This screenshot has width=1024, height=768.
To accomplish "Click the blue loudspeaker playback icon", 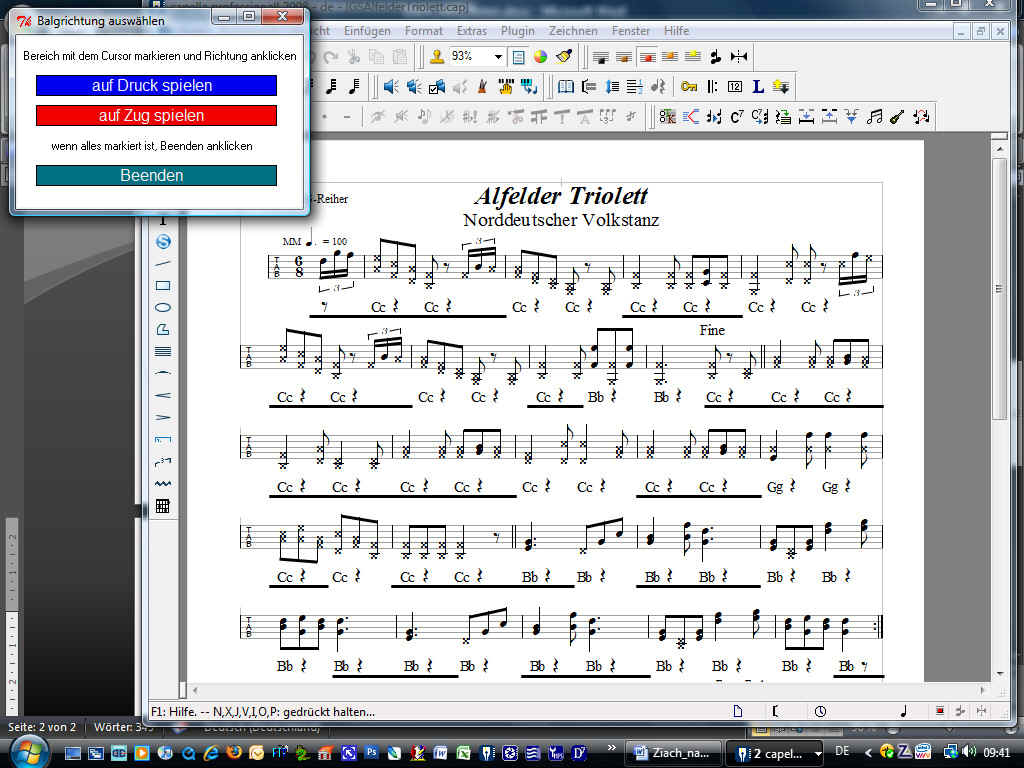I will pos(391,87).
